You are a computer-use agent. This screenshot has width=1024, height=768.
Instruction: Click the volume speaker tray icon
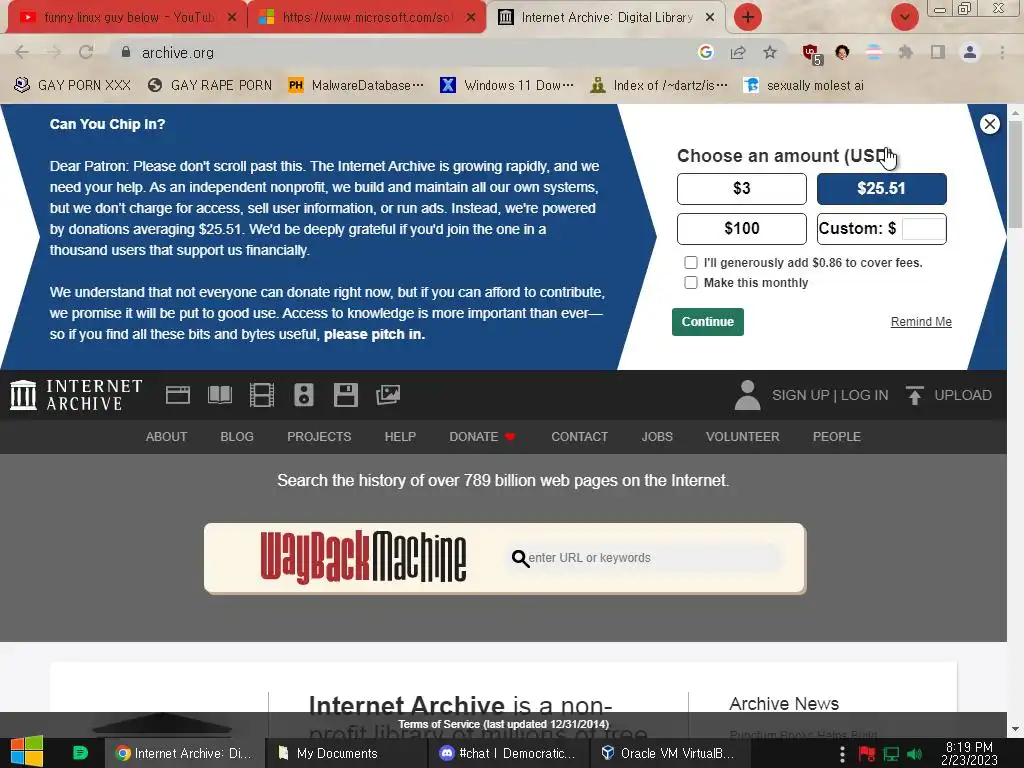pyautogui.click(x=915, y=754)
